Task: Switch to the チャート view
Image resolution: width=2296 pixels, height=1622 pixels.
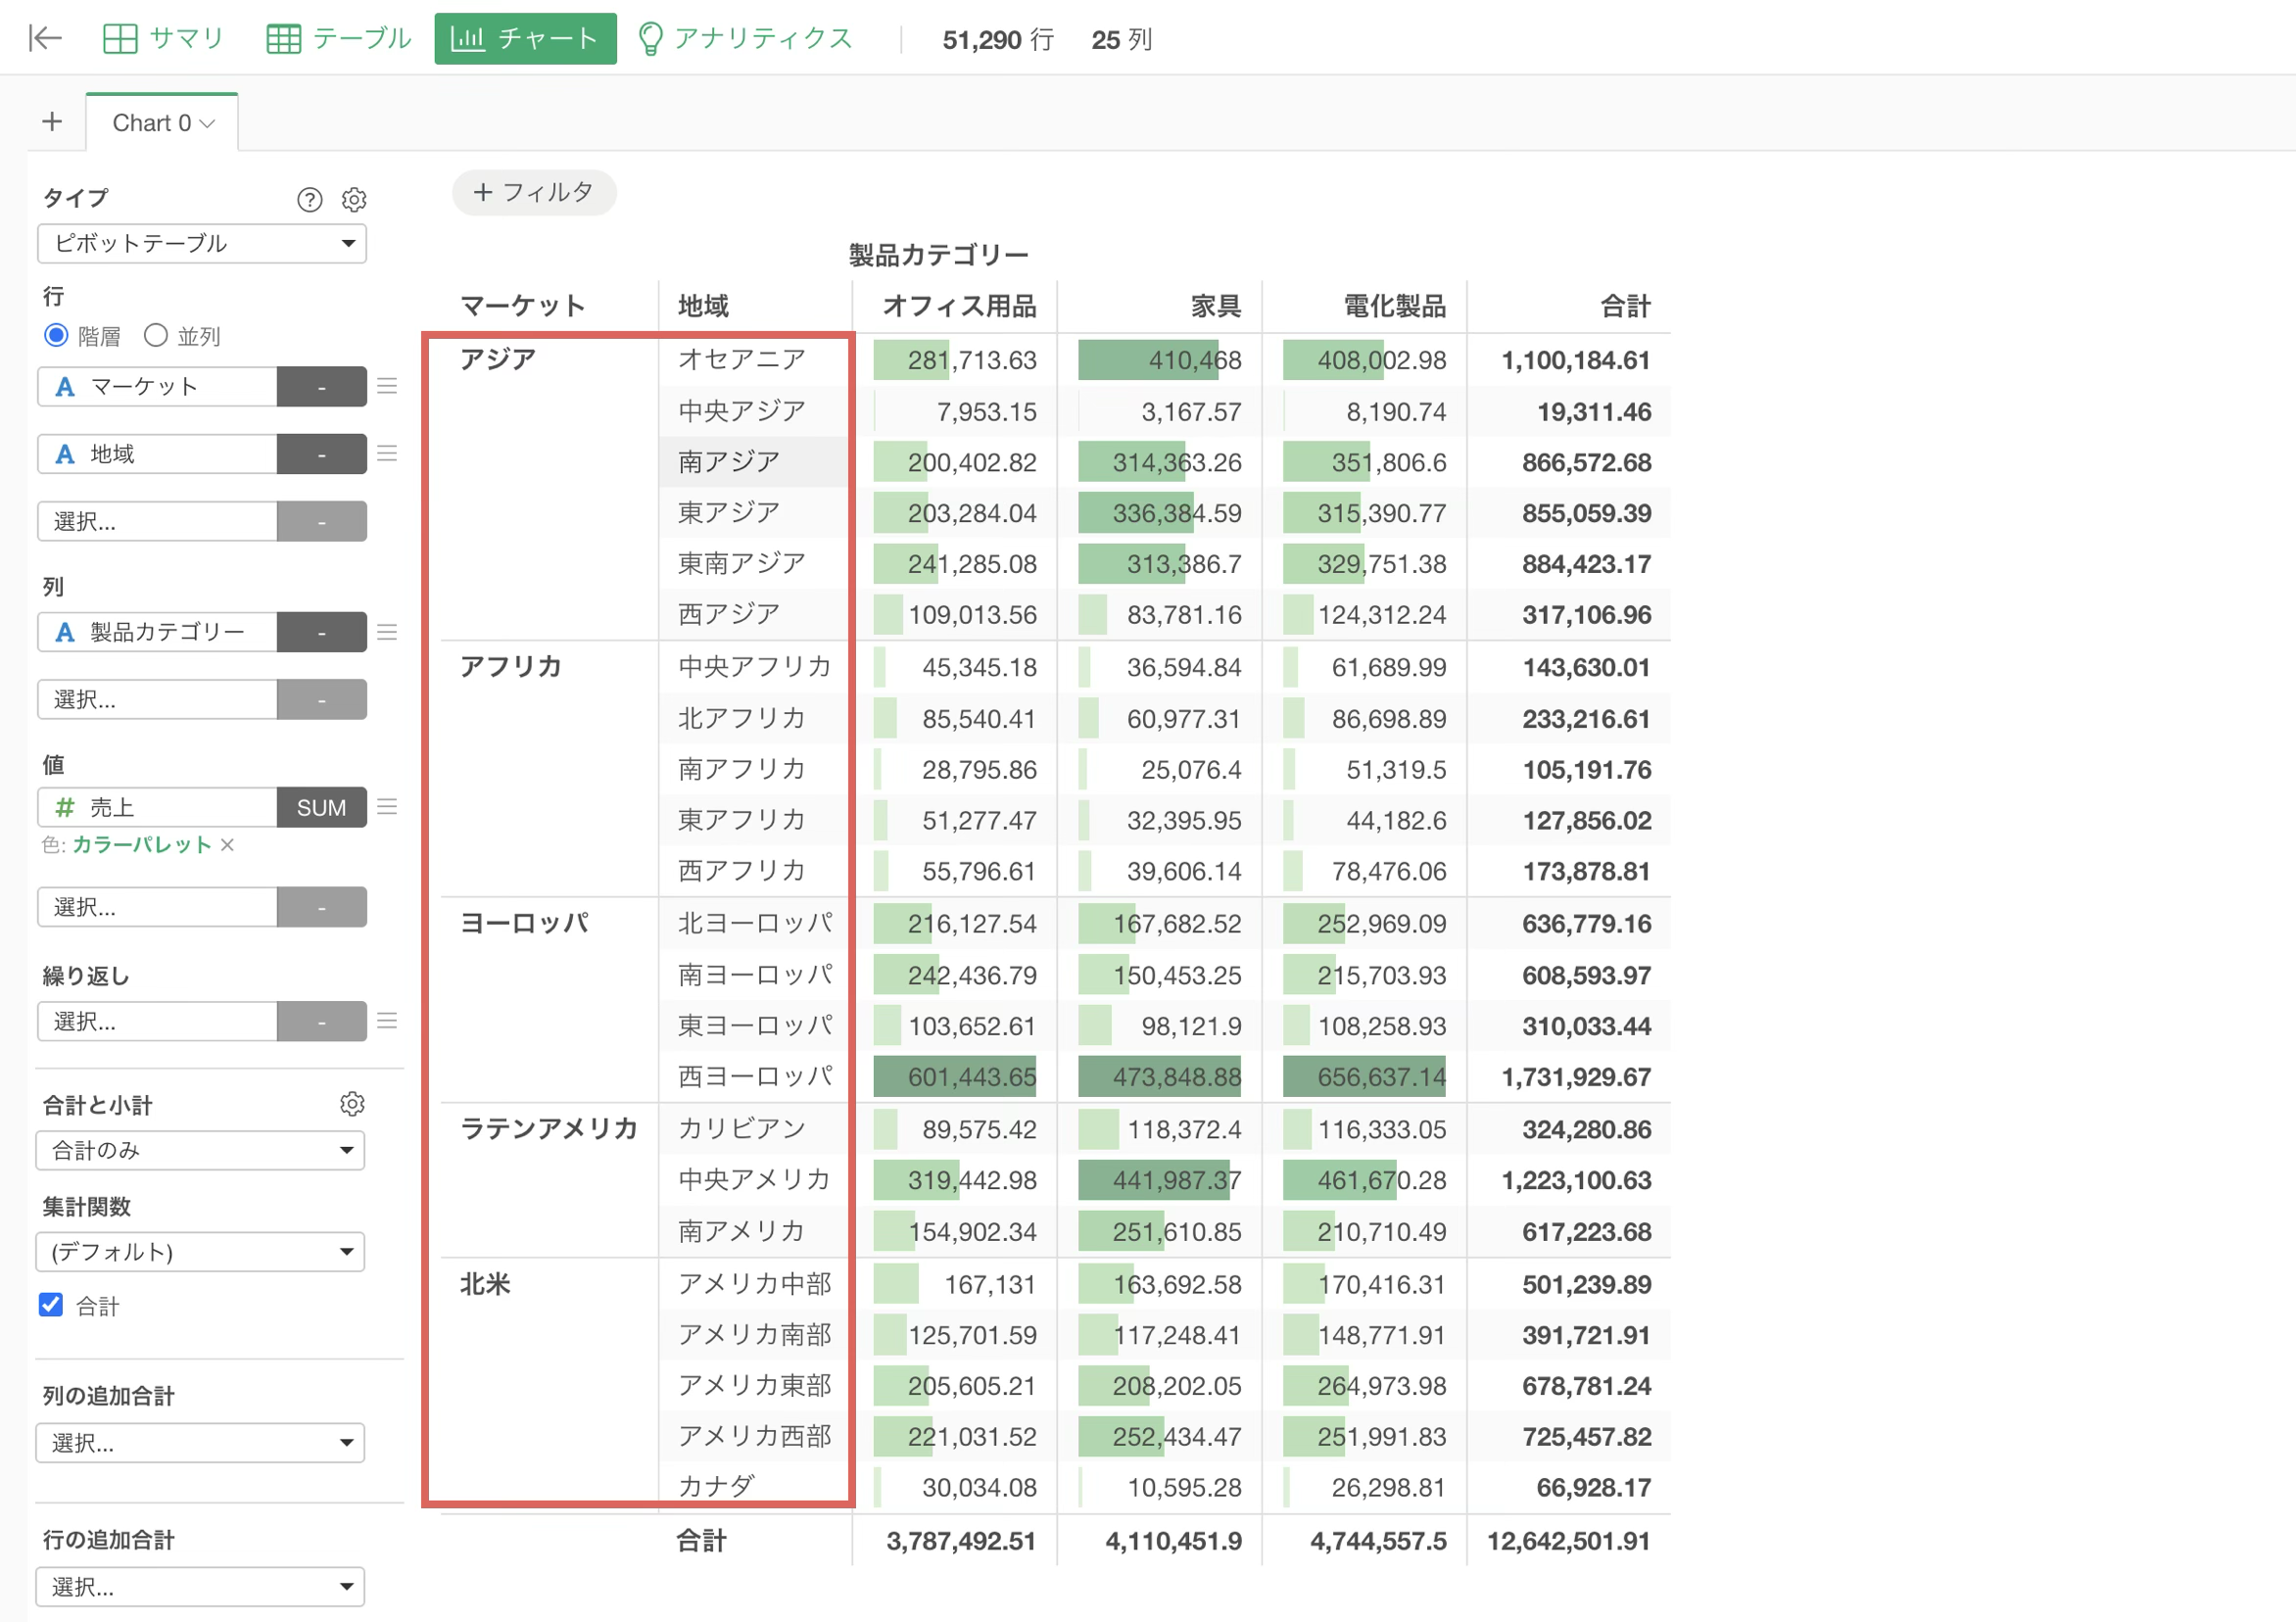Action: click(x=525, y=38)
